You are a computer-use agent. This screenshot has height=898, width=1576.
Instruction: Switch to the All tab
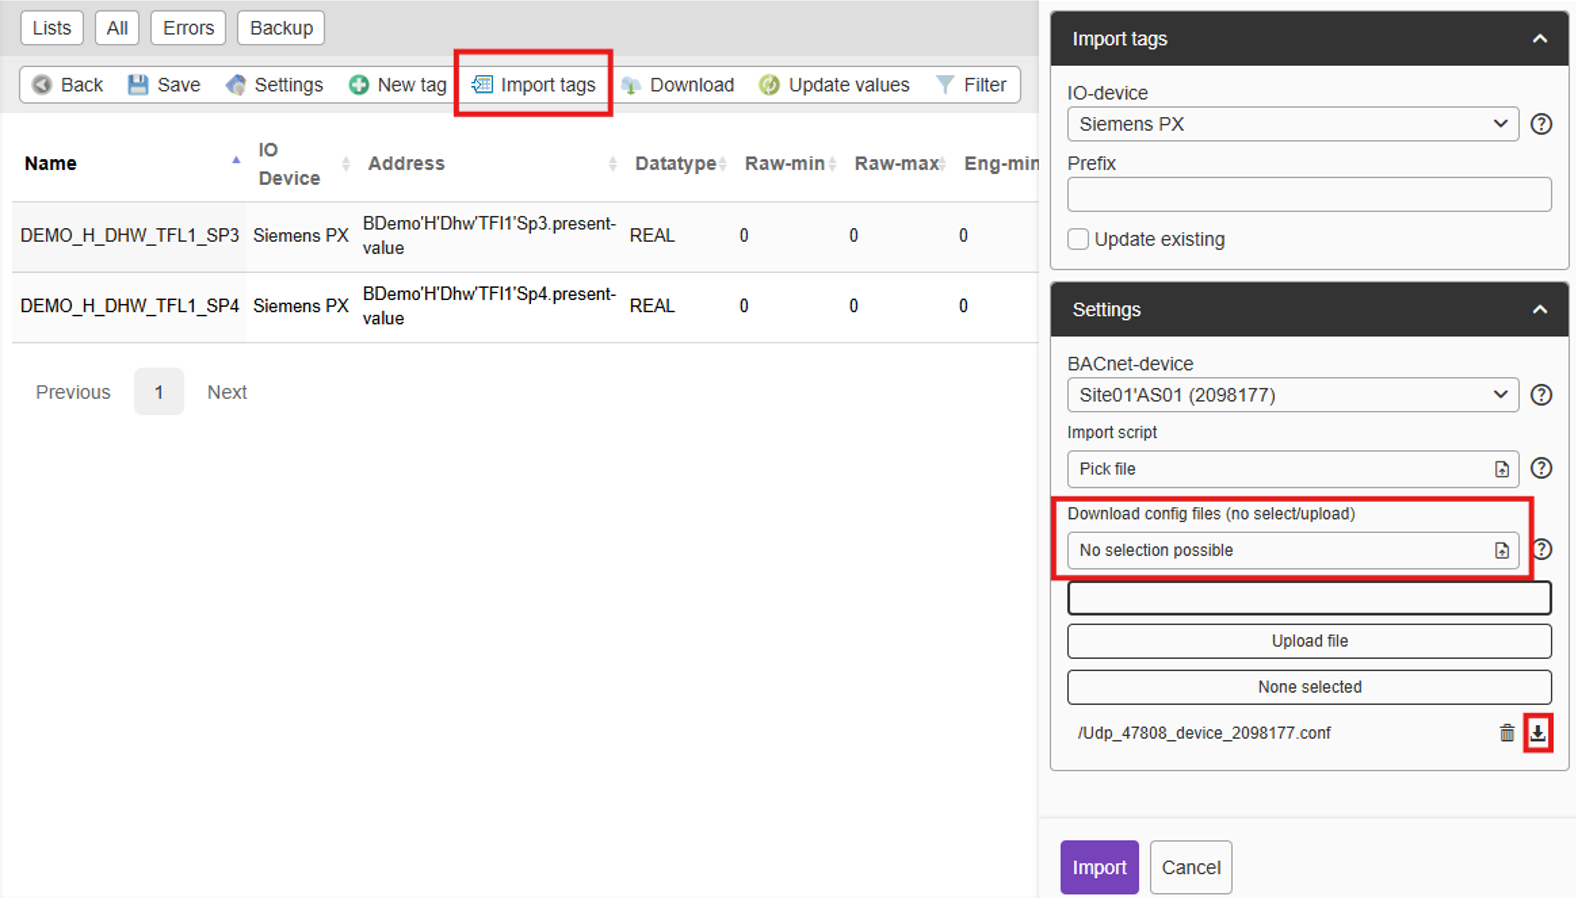click(x=117, y=28)
